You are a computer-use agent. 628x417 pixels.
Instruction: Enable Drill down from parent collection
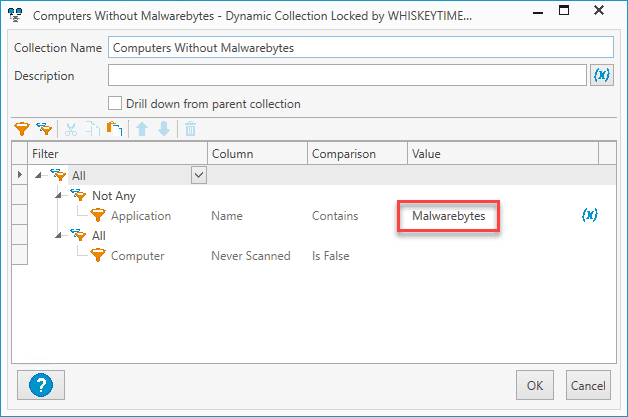[115, 103]
